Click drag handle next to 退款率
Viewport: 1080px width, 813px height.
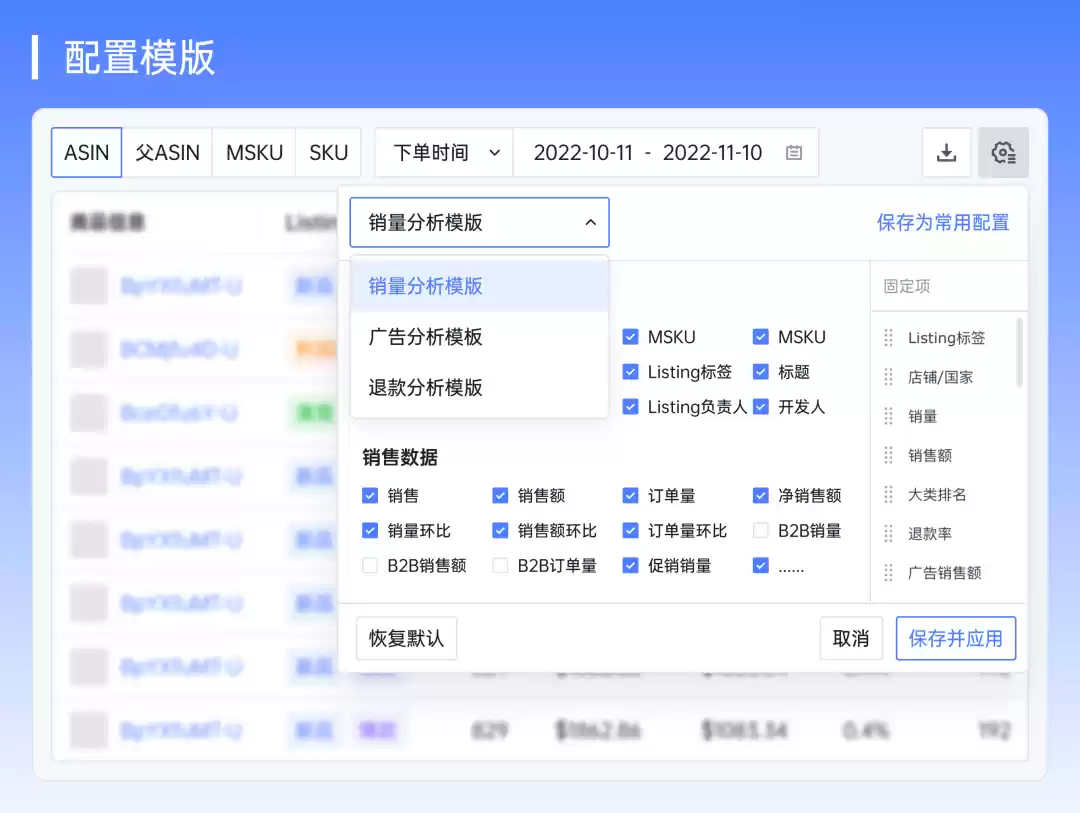(888, 533)
